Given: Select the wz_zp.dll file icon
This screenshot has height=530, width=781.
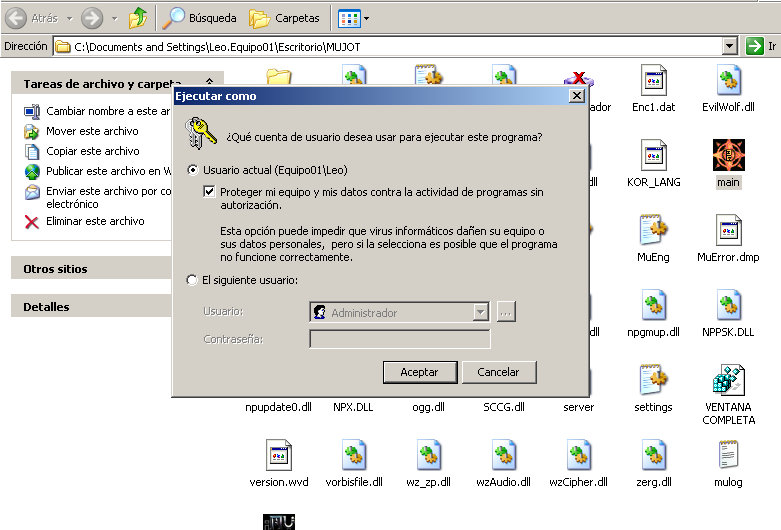Looking at the screenshot, I should [x=429, y=455].
